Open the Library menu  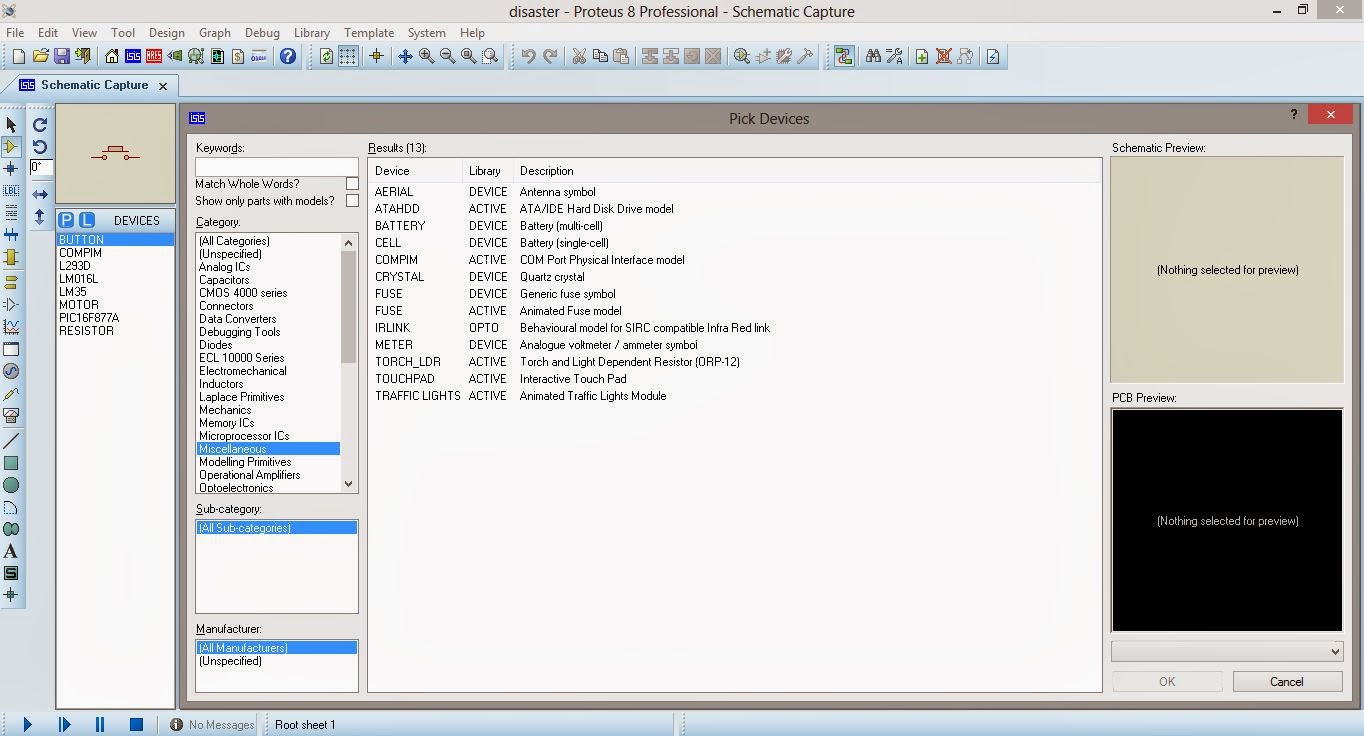click(312, 32)
